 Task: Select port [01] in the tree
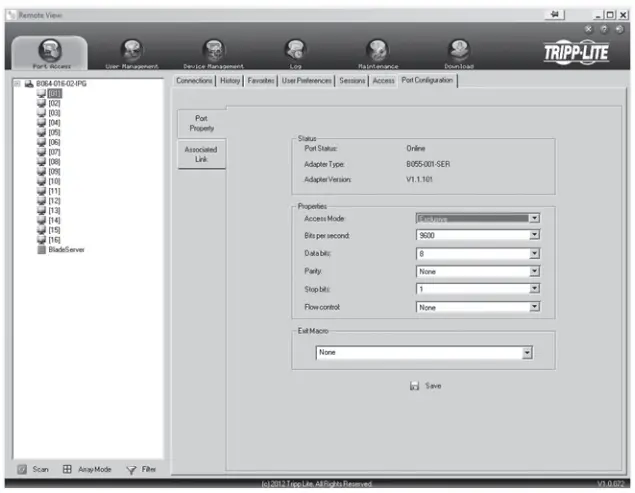pyautogui.click(x=54, y=94)
